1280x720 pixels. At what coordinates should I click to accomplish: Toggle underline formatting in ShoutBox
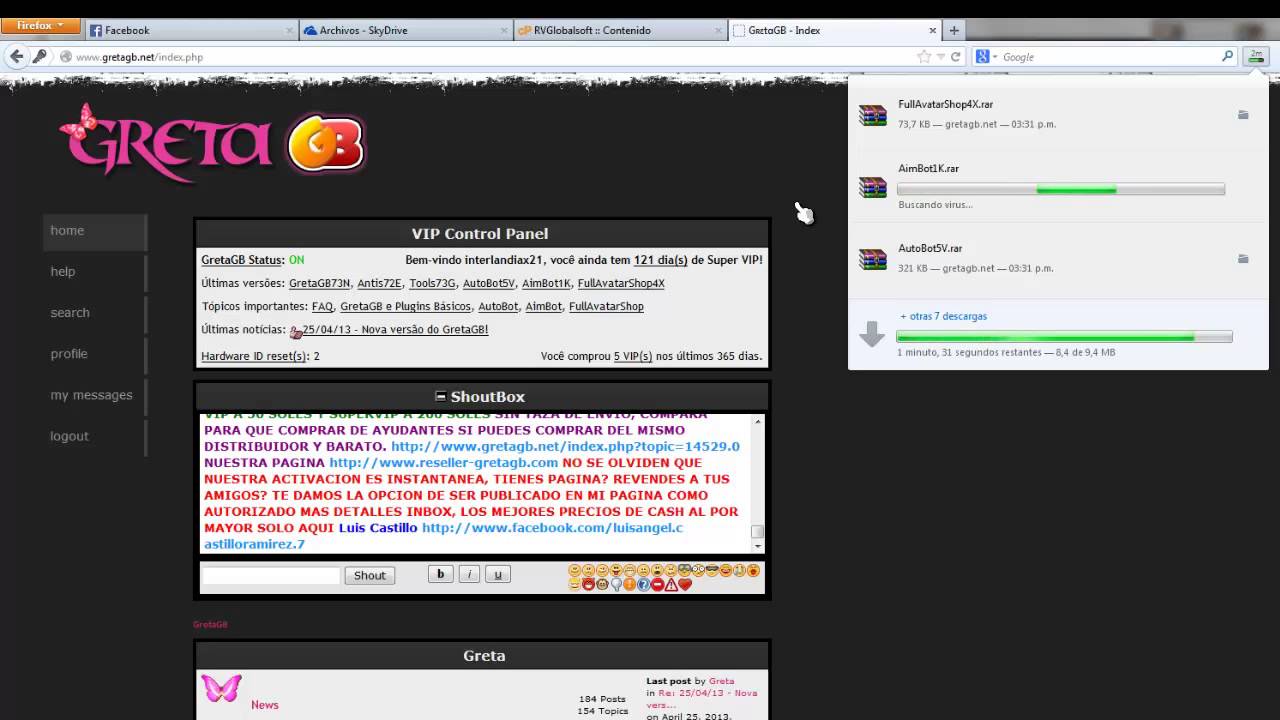point(498,574)
